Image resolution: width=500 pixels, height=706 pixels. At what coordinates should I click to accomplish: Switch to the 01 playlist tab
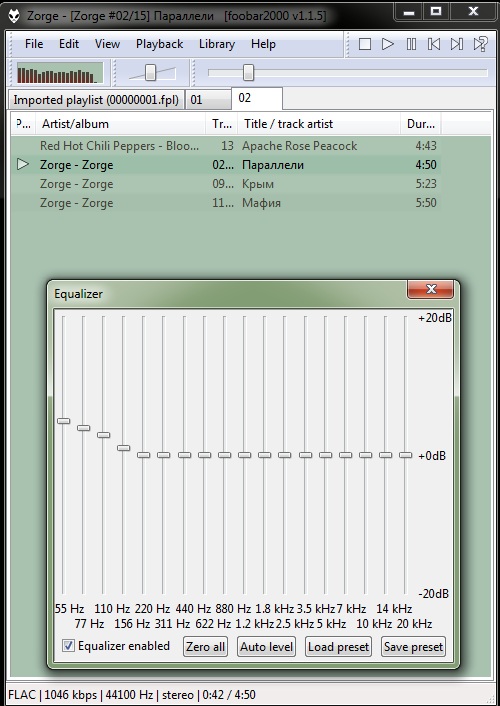208,100
